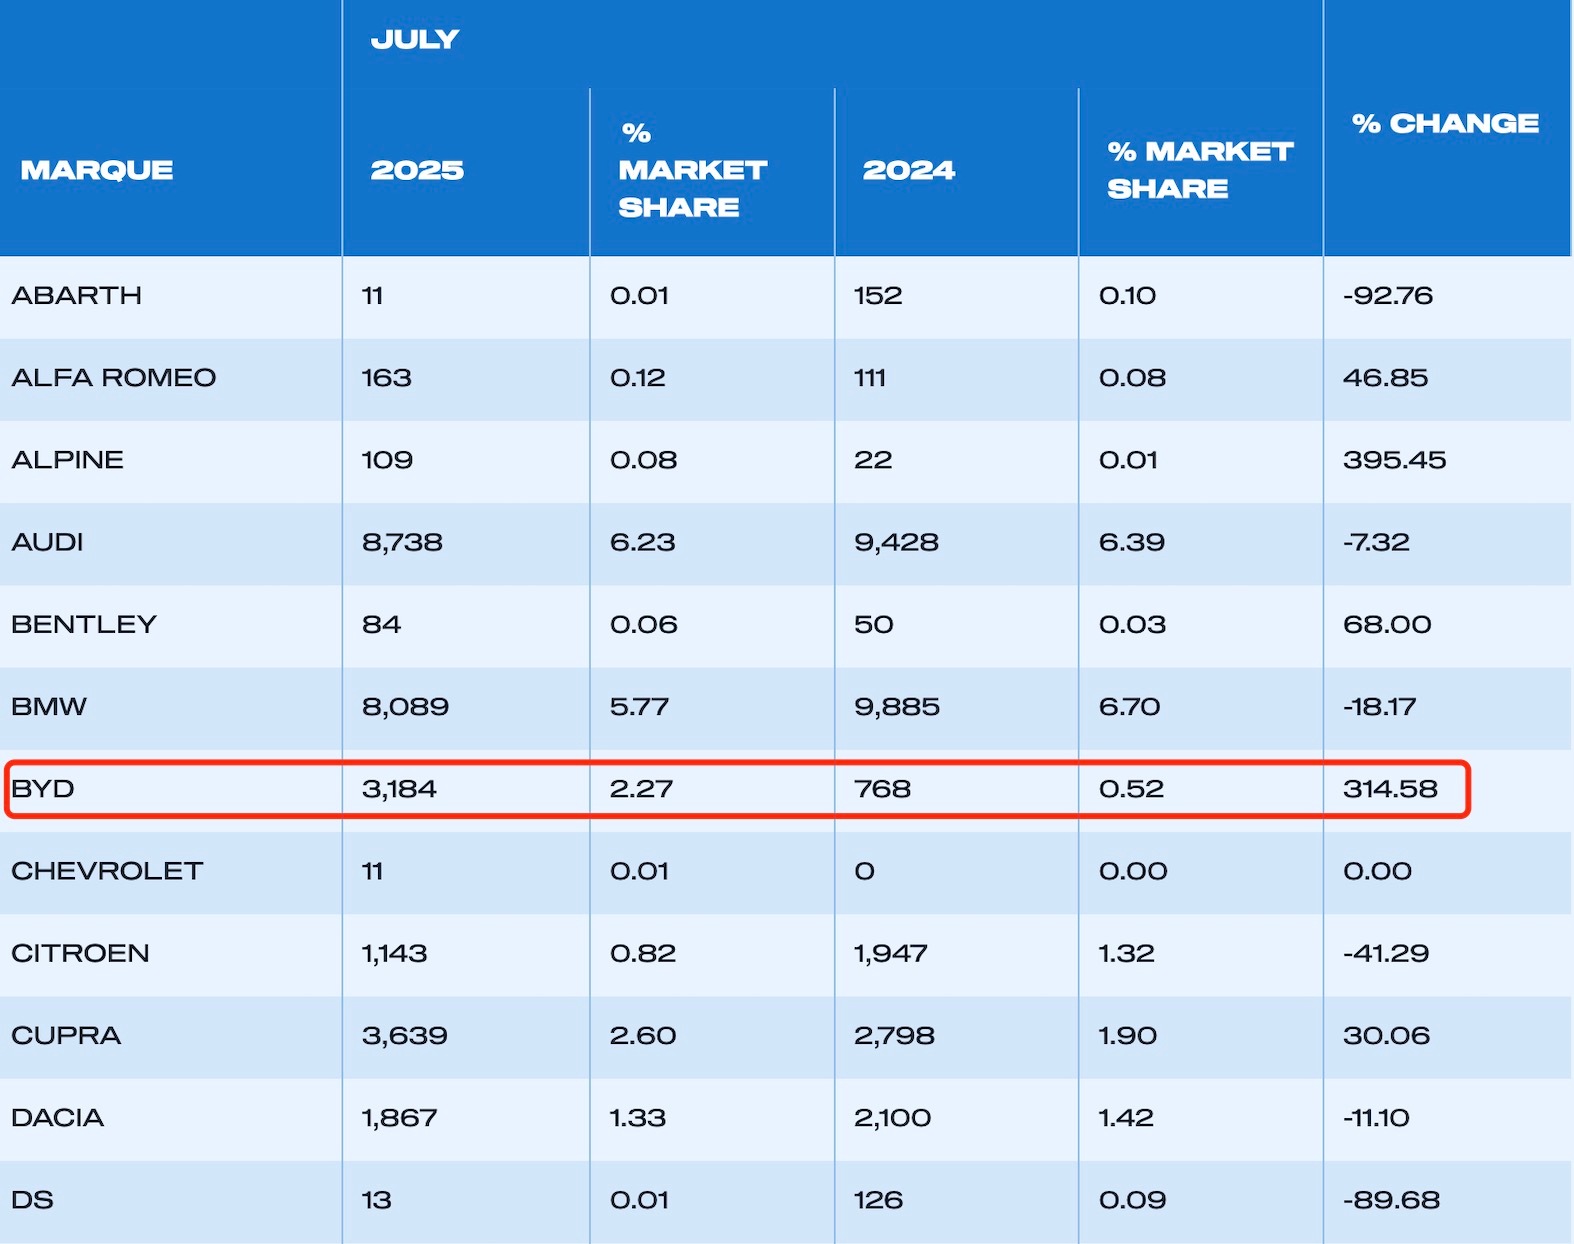This screenshot has width=1574, height=1244.
Task: Click Alpine's 395.45 change value
Action: 1395,460
